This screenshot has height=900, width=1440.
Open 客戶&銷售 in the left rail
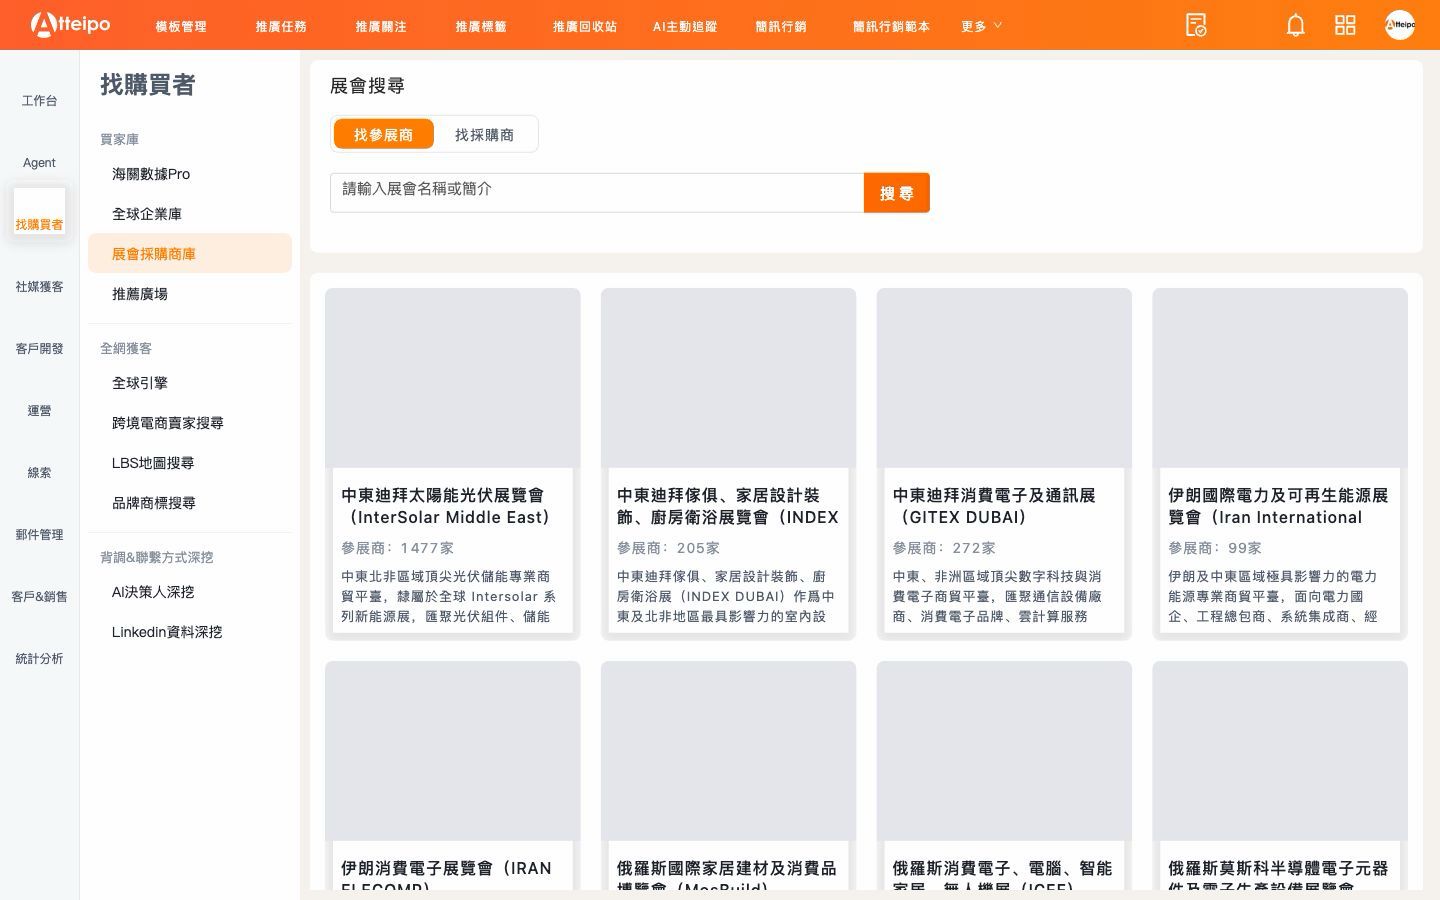click(x=39, y=597)
